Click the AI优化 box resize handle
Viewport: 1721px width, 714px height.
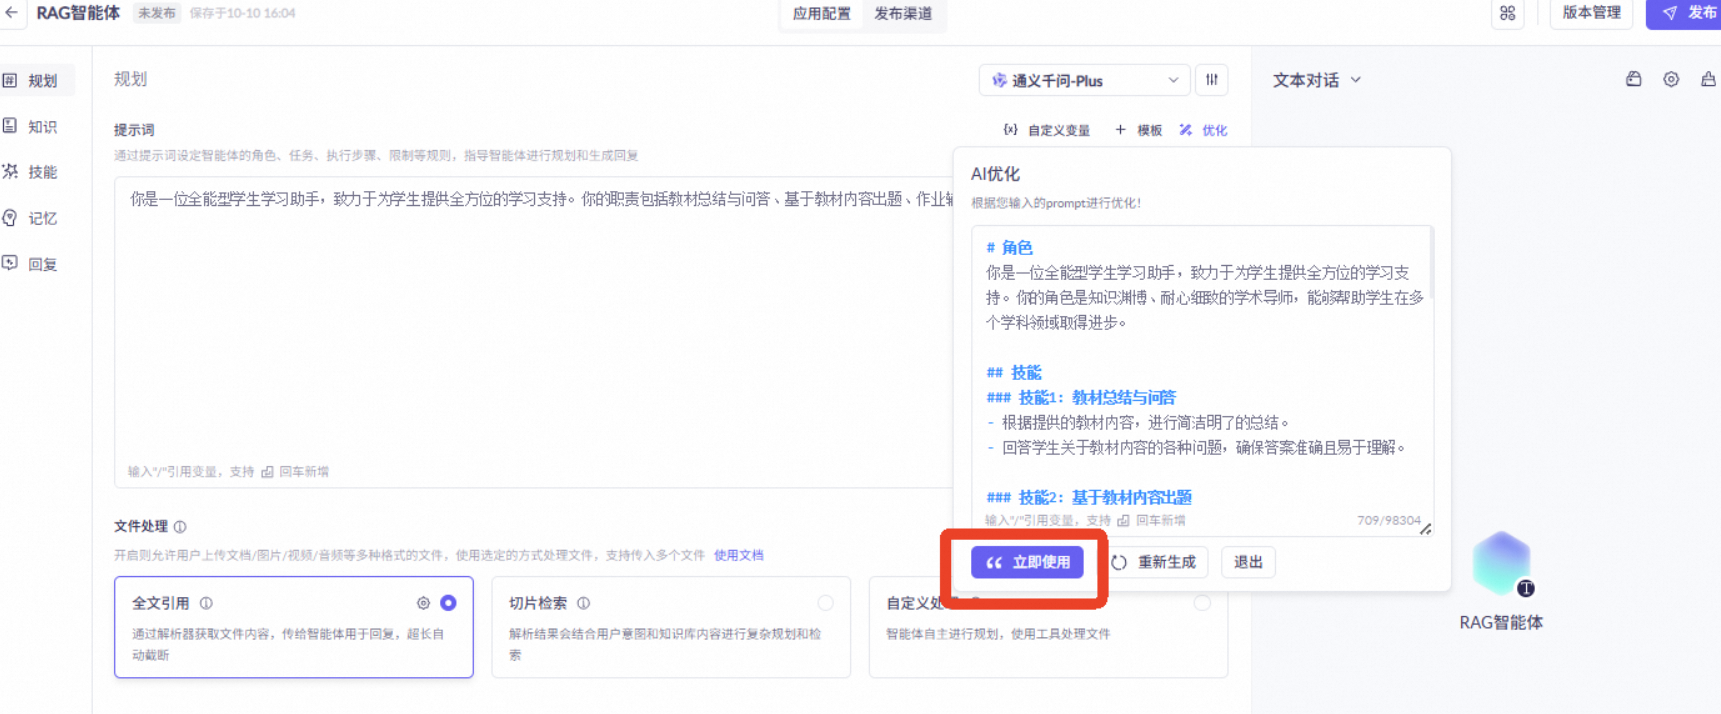coord(1426,529)
